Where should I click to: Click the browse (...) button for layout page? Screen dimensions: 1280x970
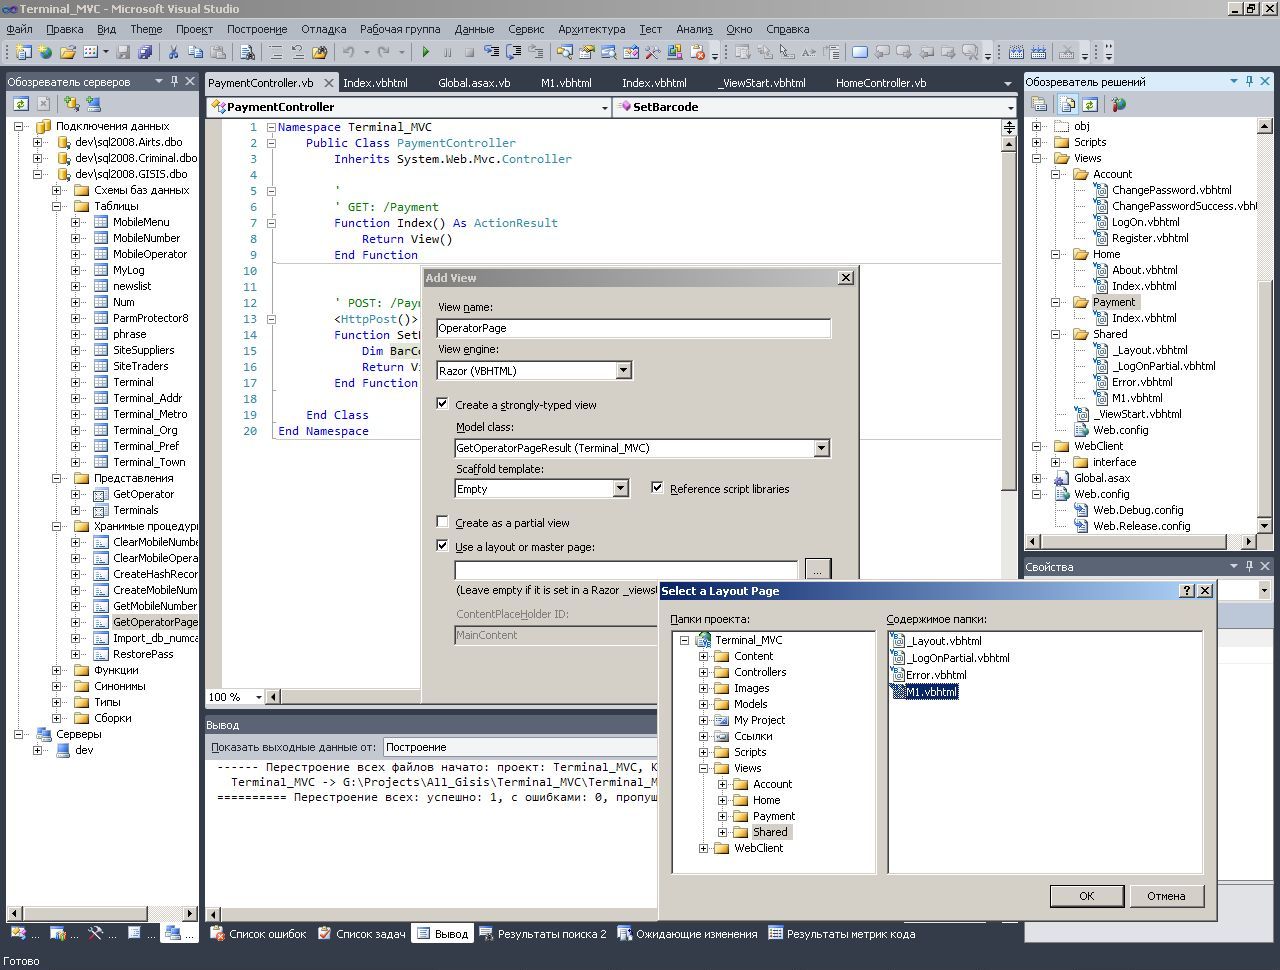tap(817, 569)
